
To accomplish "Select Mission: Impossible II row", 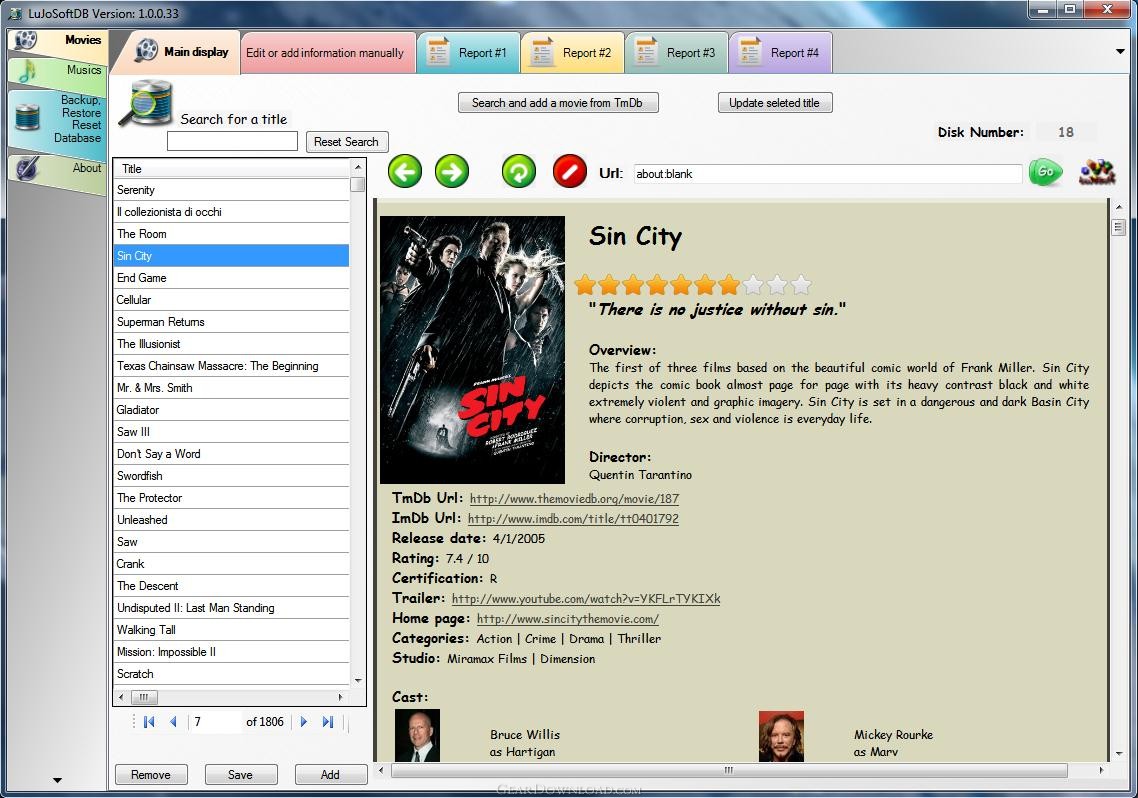I will (232, 651).
